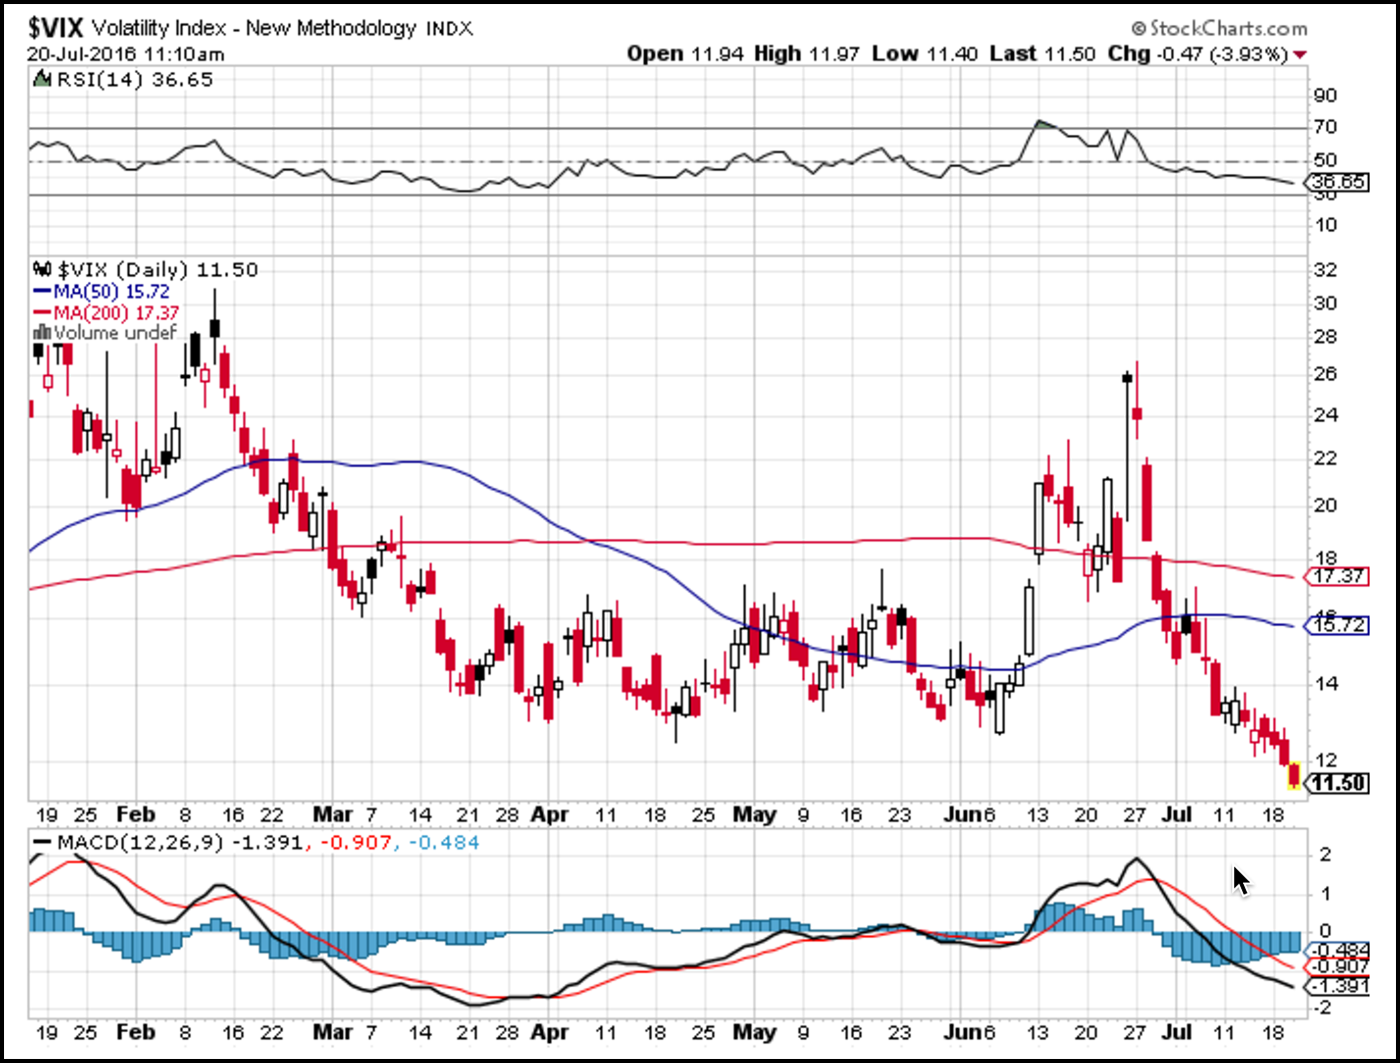This screenshot has width=1400, height=1063.
Task: Select the black MACD line swatch in legend
Action: pyautogui.click(x=41, y=843)
